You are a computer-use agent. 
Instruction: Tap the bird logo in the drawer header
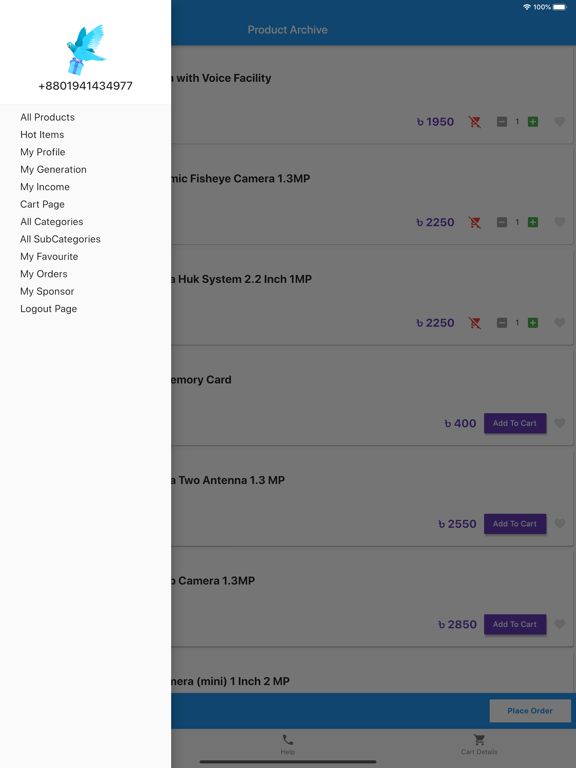(x=86, y=49)
